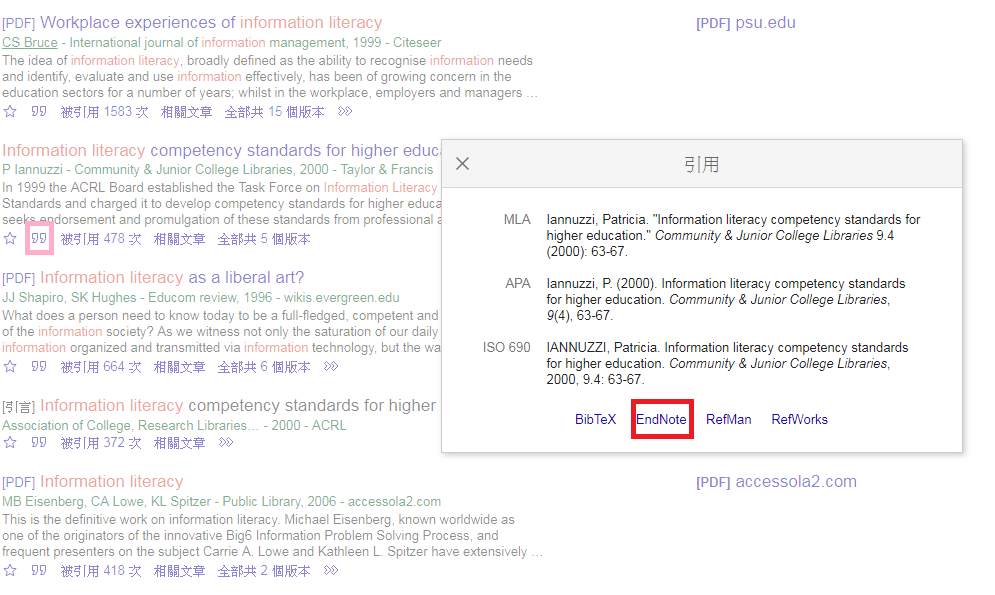View 被引用 1583 次 citing articles
The width and height of the screenshot is (995, 595).
click(104, 112)
